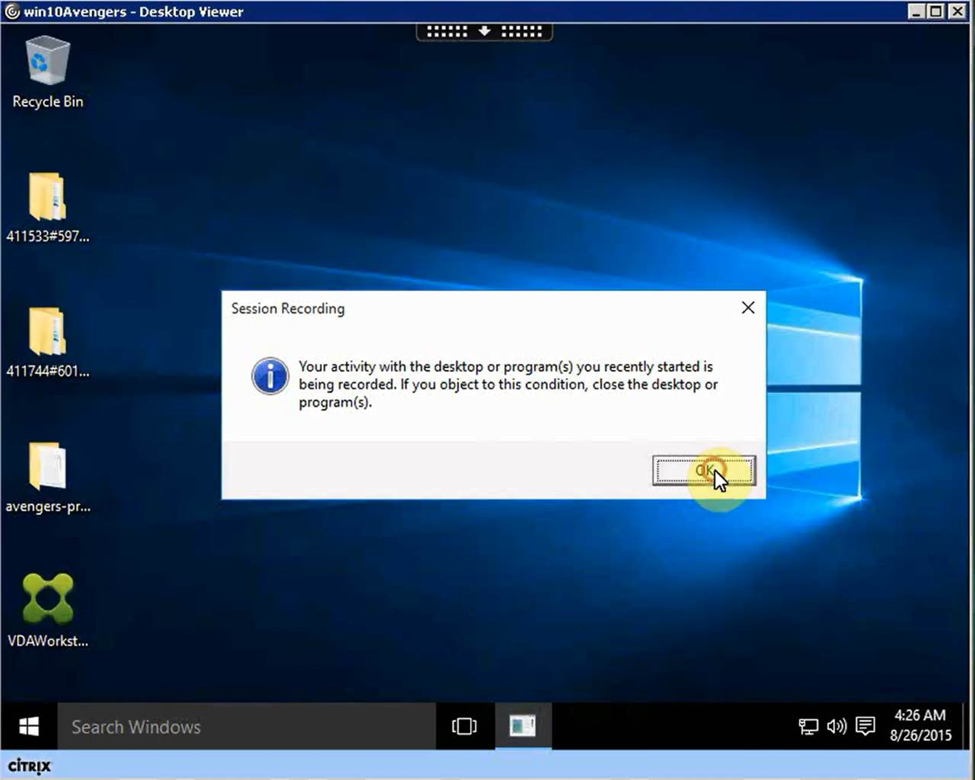
Task: Open the Action Center notifications icon
Action: (x=866, y=727)
